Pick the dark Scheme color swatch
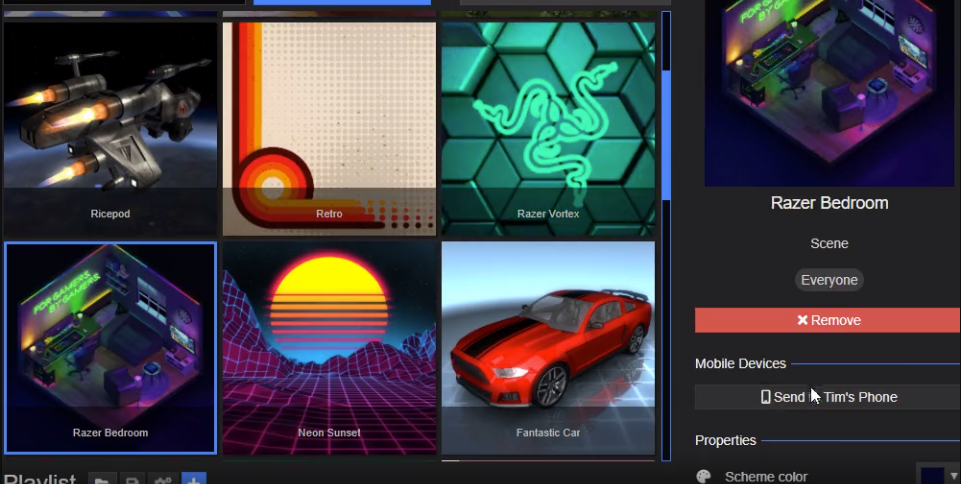This screenshot has width=961, height=484. [x=932, y=476]
